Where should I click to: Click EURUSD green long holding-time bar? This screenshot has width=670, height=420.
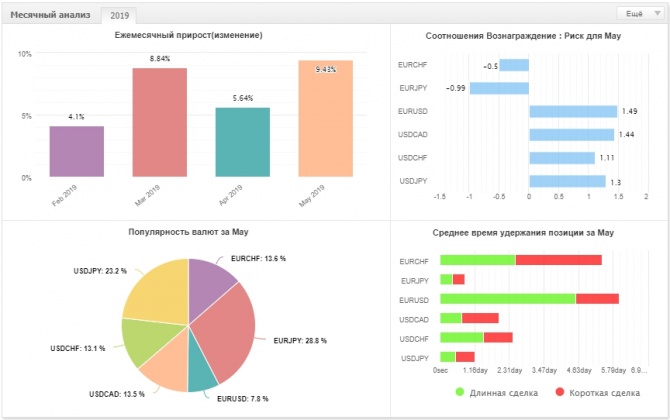[508, 299]
